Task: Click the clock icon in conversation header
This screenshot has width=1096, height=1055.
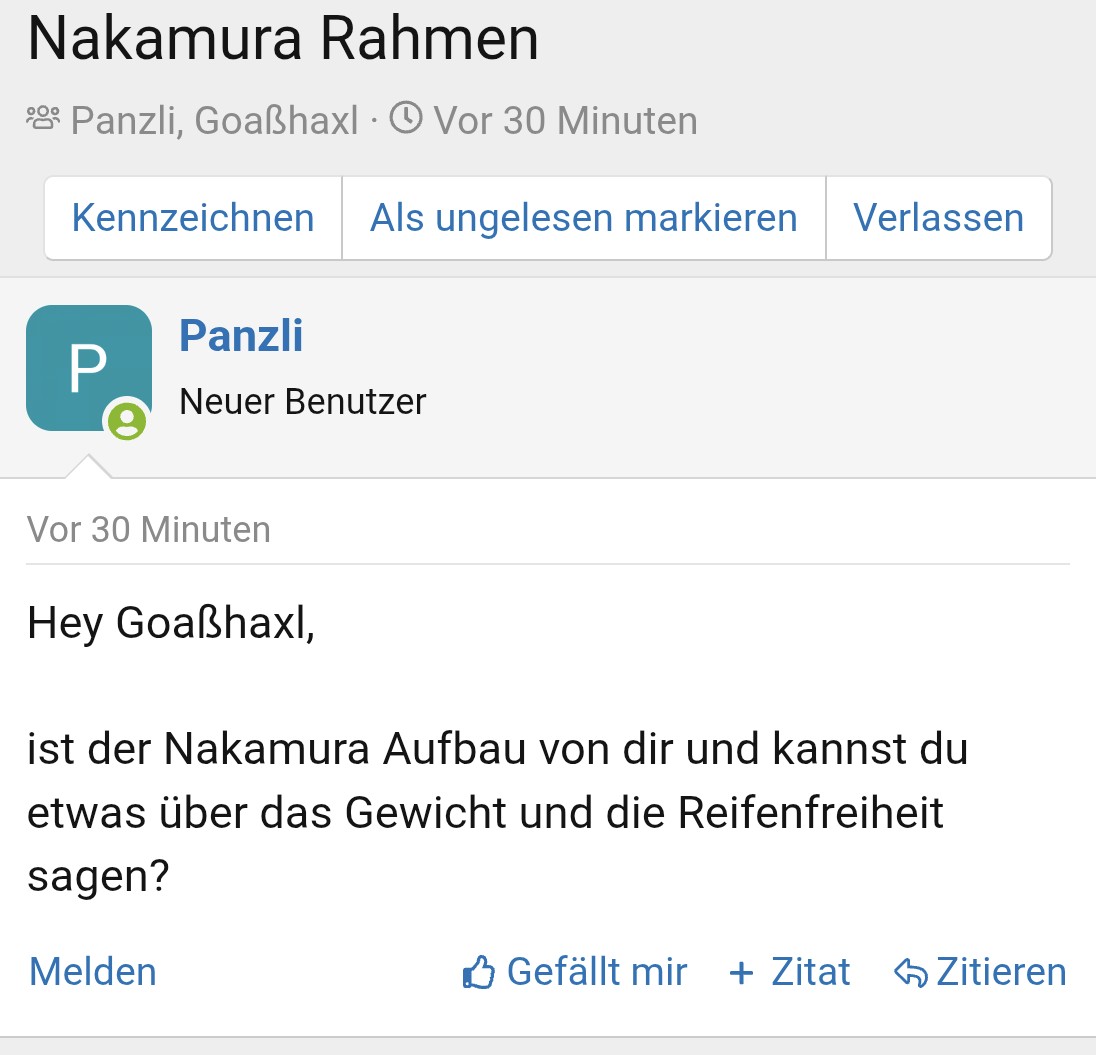Action: pyautogui.click(x=405, y=119)
